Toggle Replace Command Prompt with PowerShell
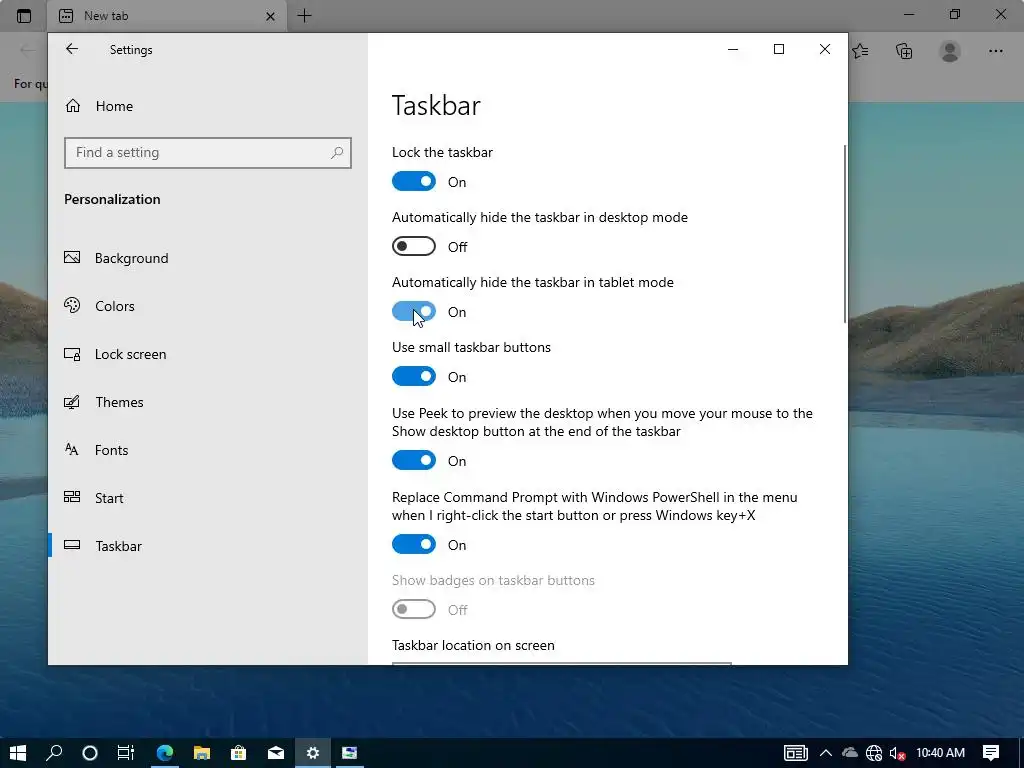1024x768 pixels. coord(414,544)
